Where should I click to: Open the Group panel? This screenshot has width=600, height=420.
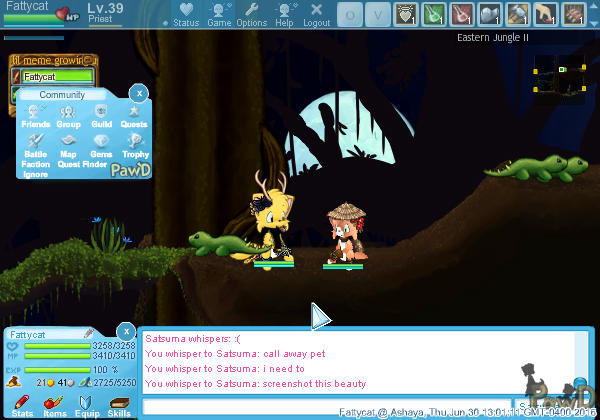68,117
